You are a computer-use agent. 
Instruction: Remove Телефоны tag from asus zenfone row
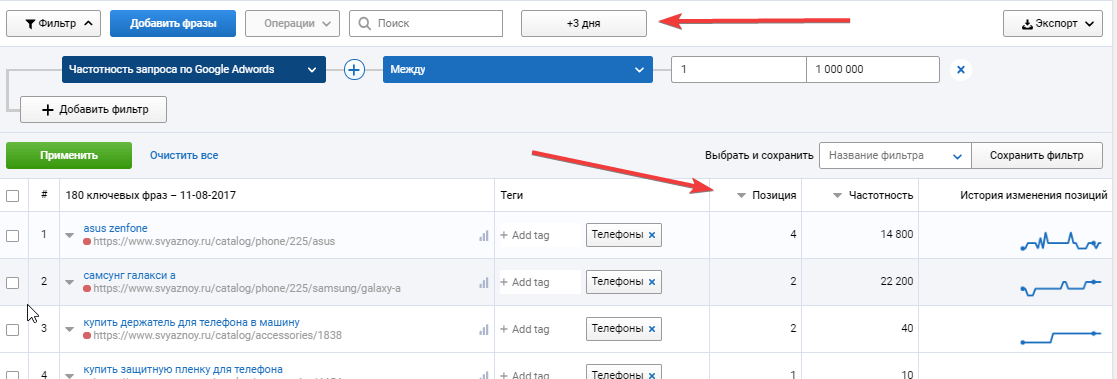tap(652, 235)
